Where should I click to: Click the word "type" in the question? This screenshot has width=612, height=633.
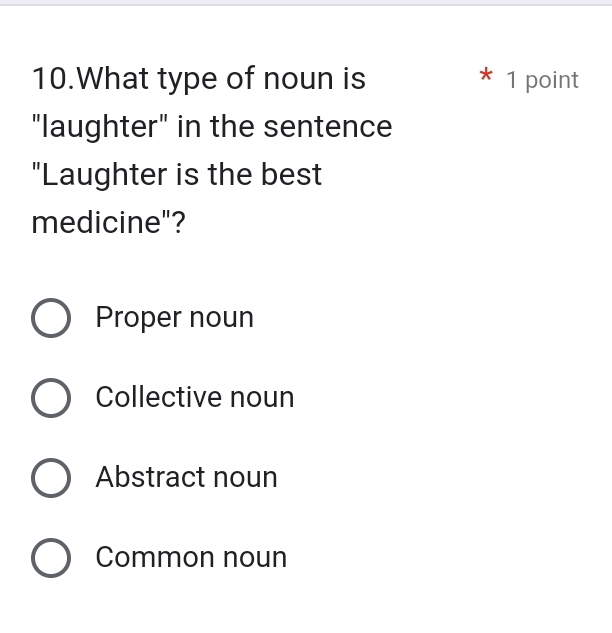pyautogui.click(x=188, y=80)
